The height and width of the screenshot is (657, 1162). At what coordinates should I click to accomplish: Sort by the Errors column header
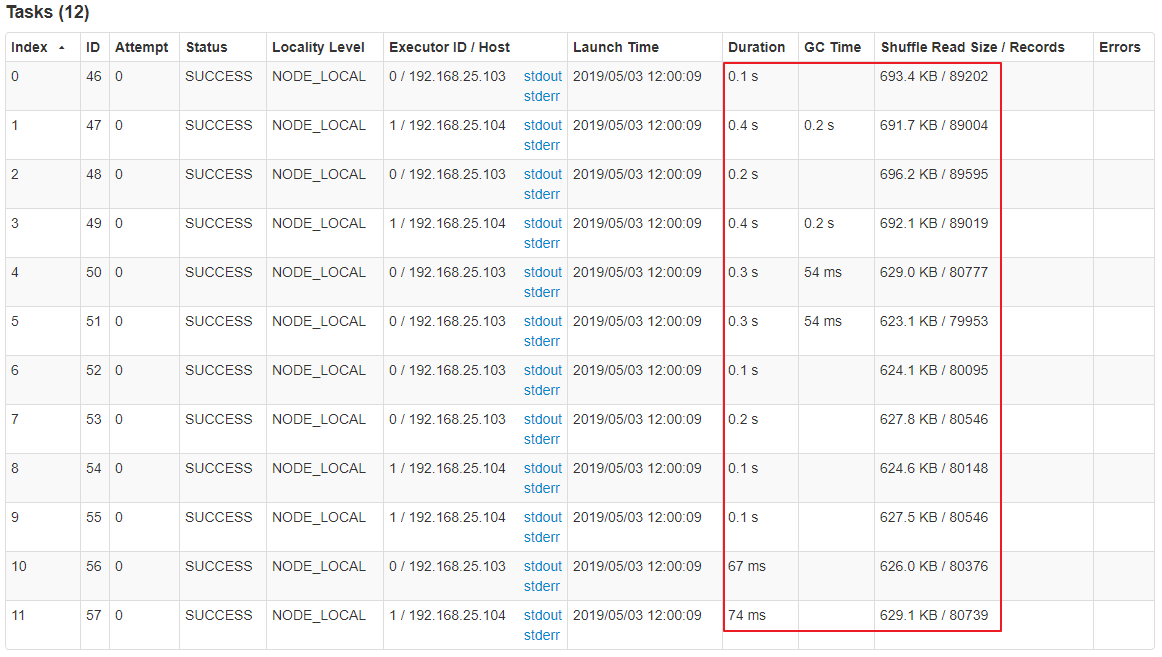1119,47
